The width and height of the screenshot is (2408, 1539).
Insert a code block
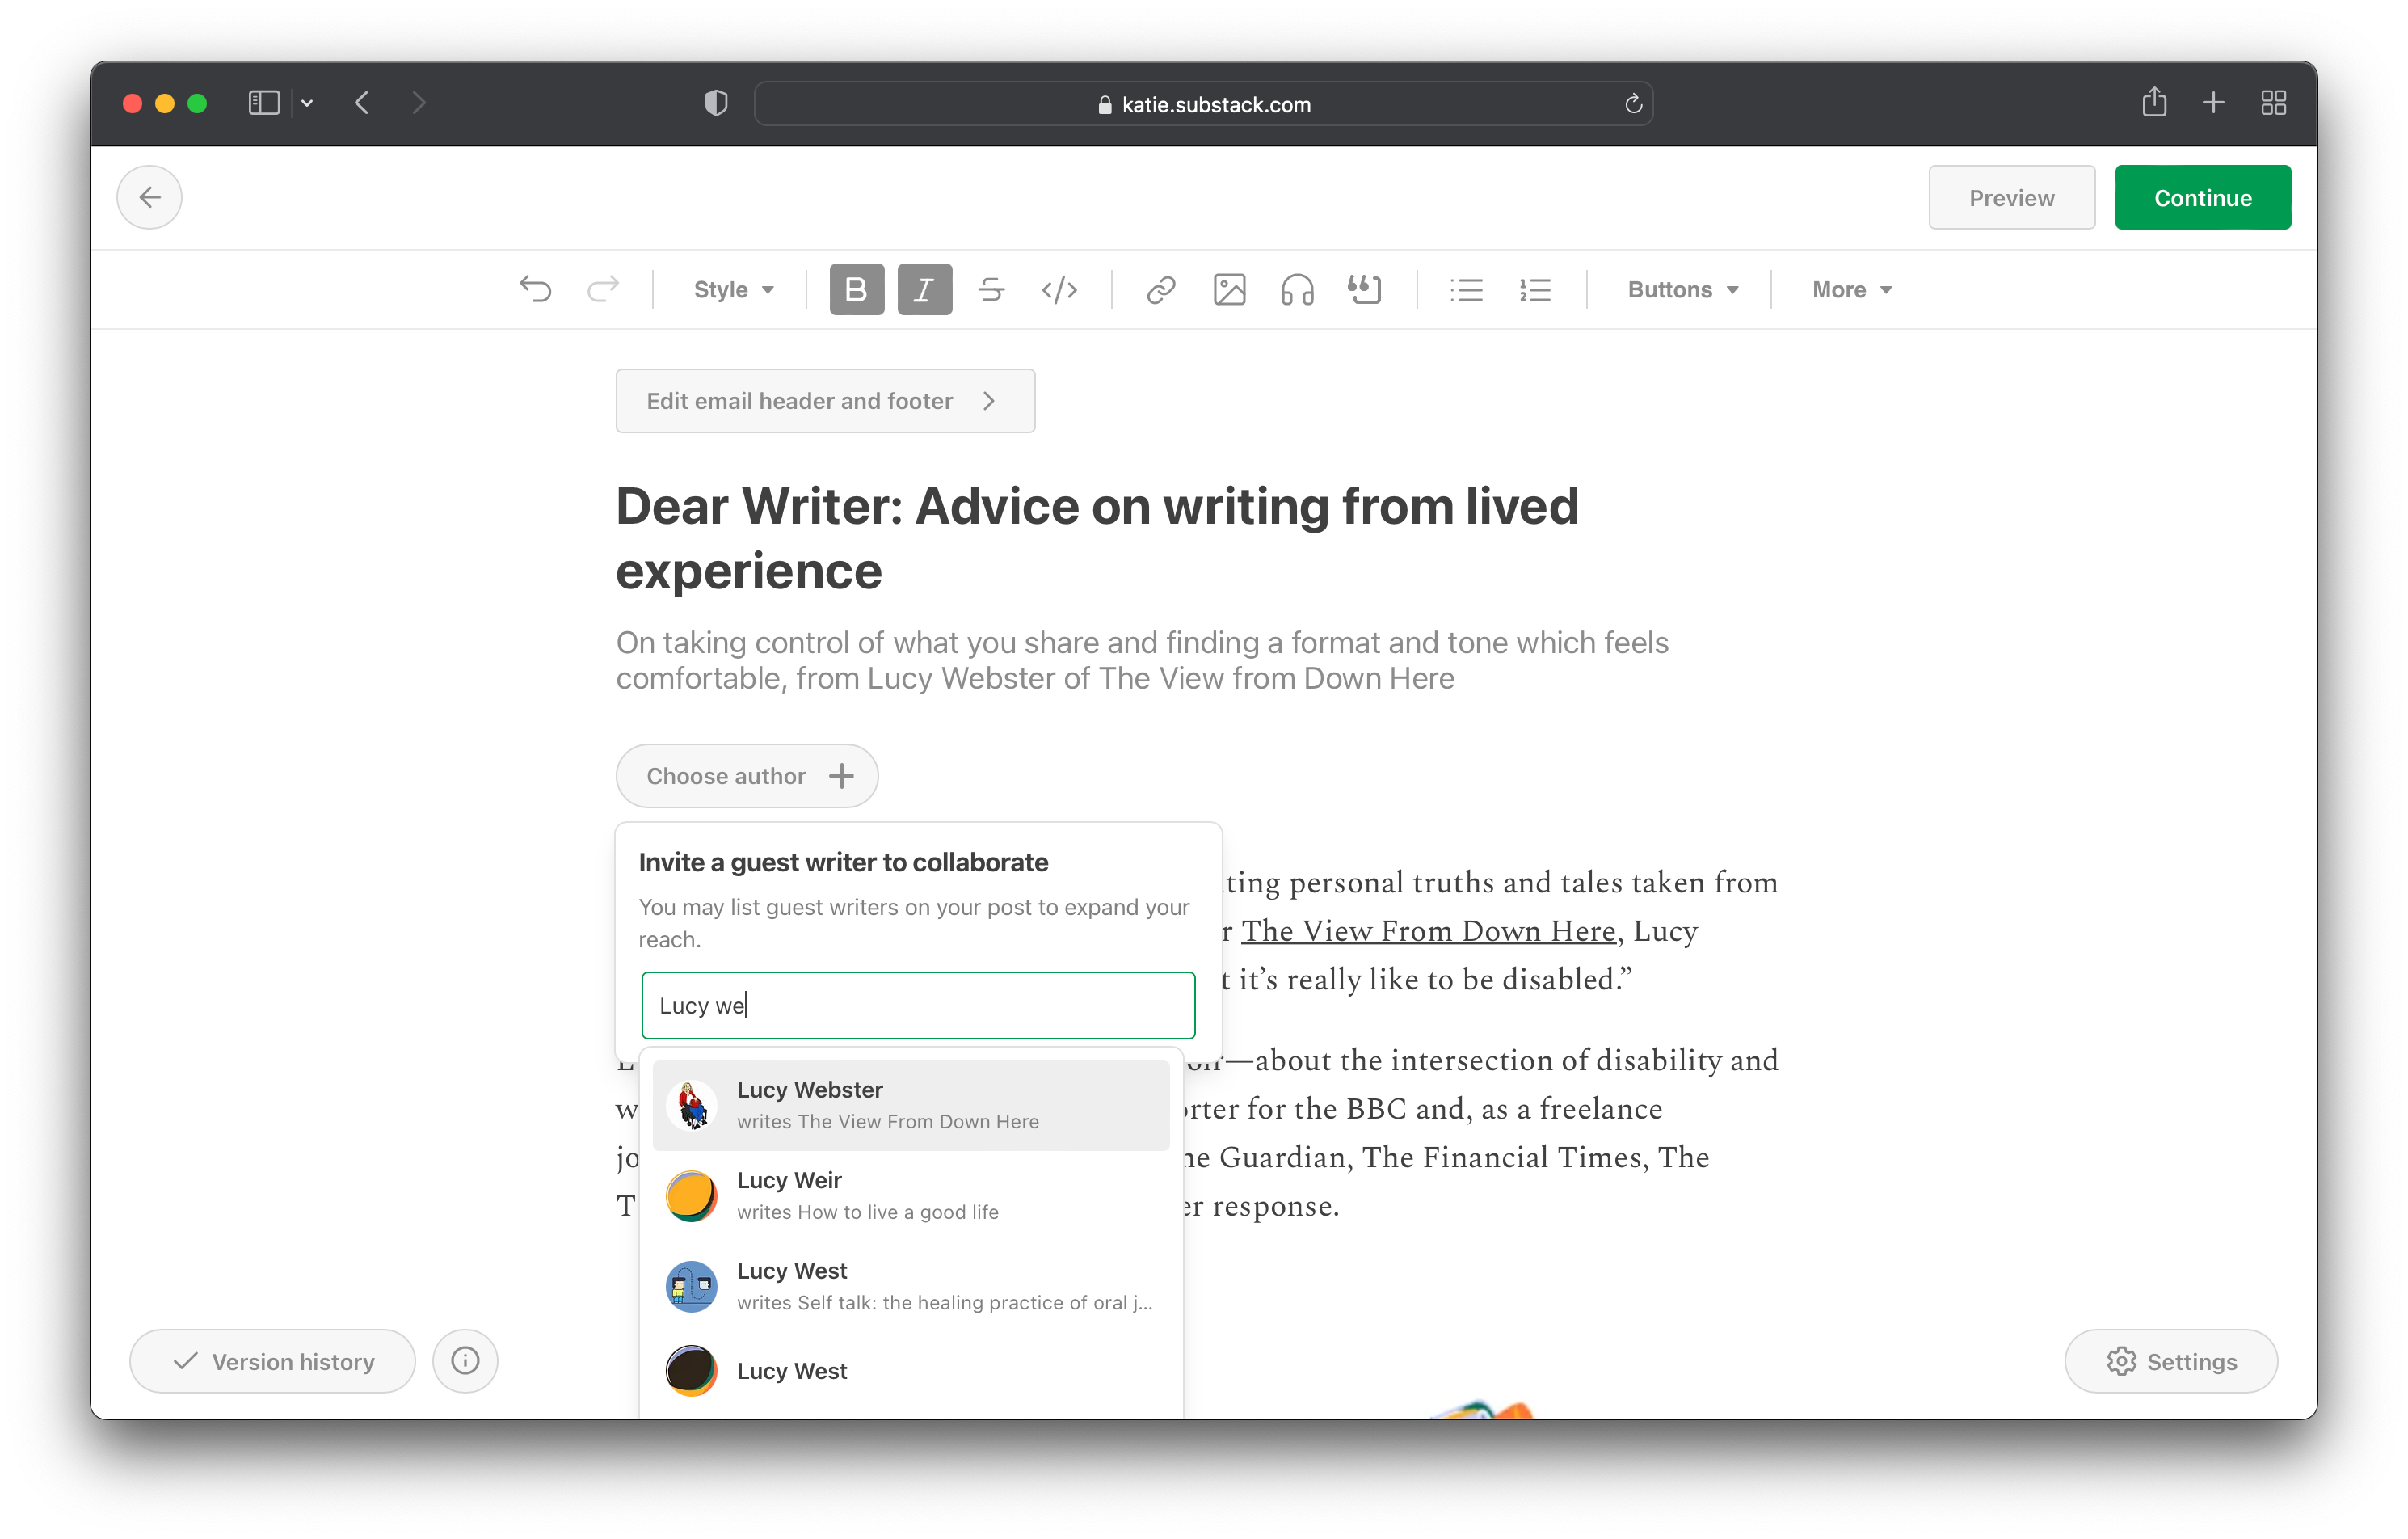[1059, 290]
